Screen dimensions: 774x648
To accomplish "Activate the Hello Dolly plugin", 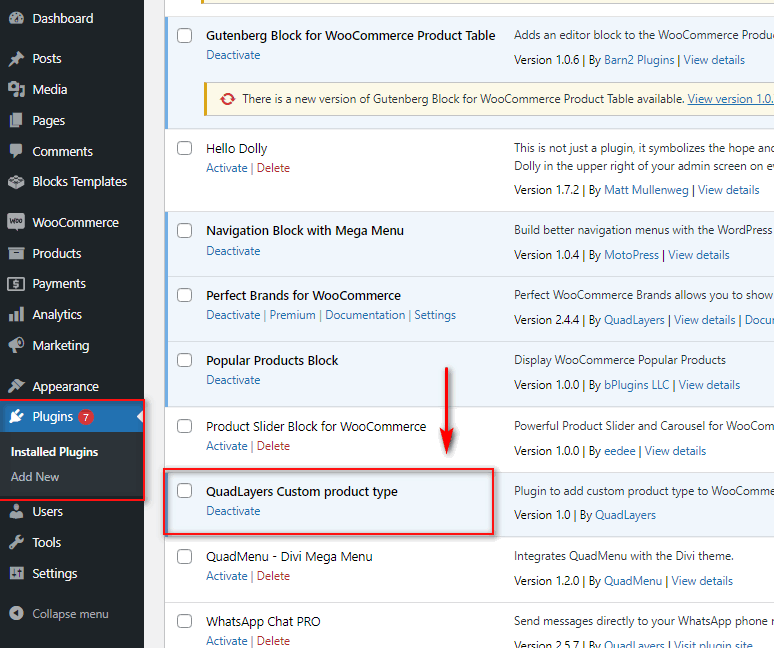I will tap(227, 168).
